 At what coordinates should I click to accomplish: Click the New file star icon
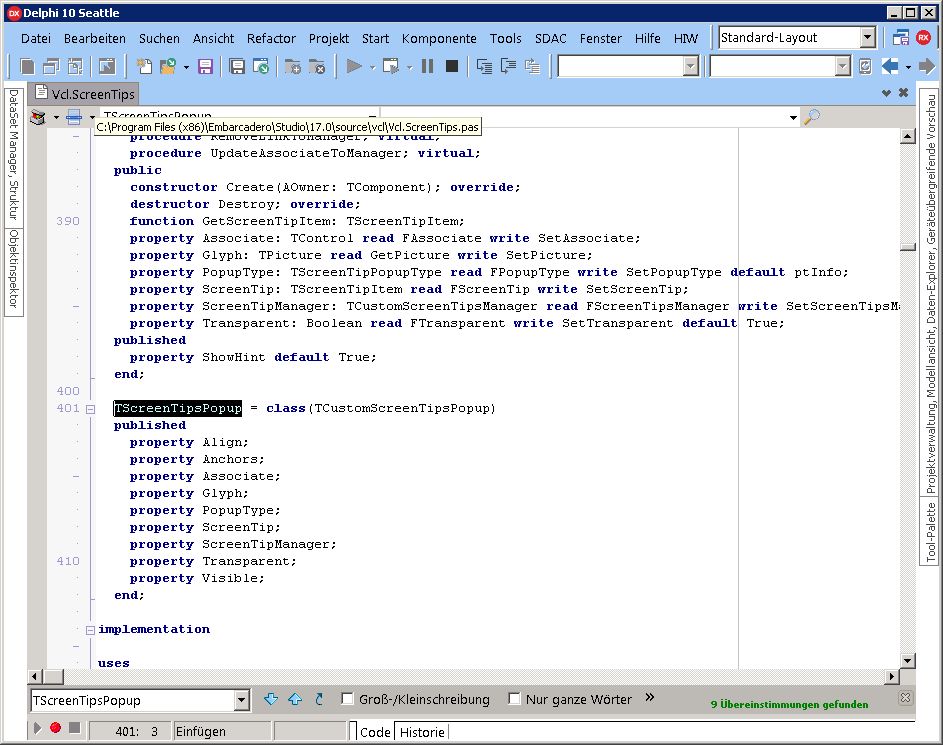144,66
